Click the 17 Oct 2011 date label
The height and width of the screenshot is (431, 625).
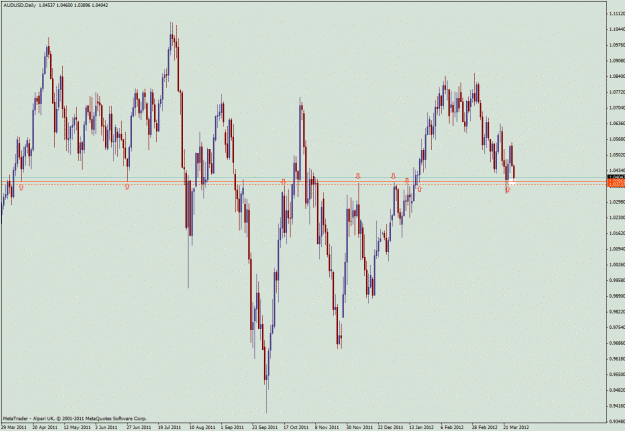296,427
